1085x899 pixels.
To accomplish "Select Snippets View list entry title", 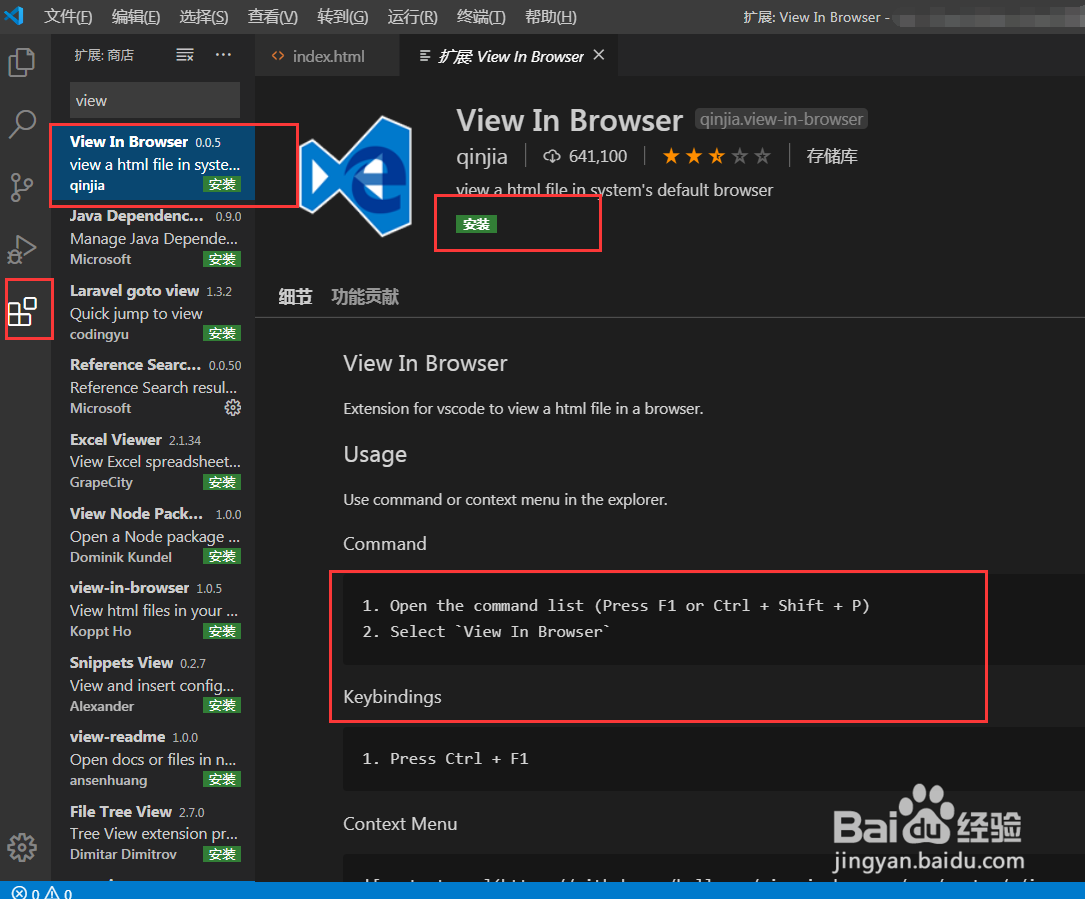I will click(121, 662).
